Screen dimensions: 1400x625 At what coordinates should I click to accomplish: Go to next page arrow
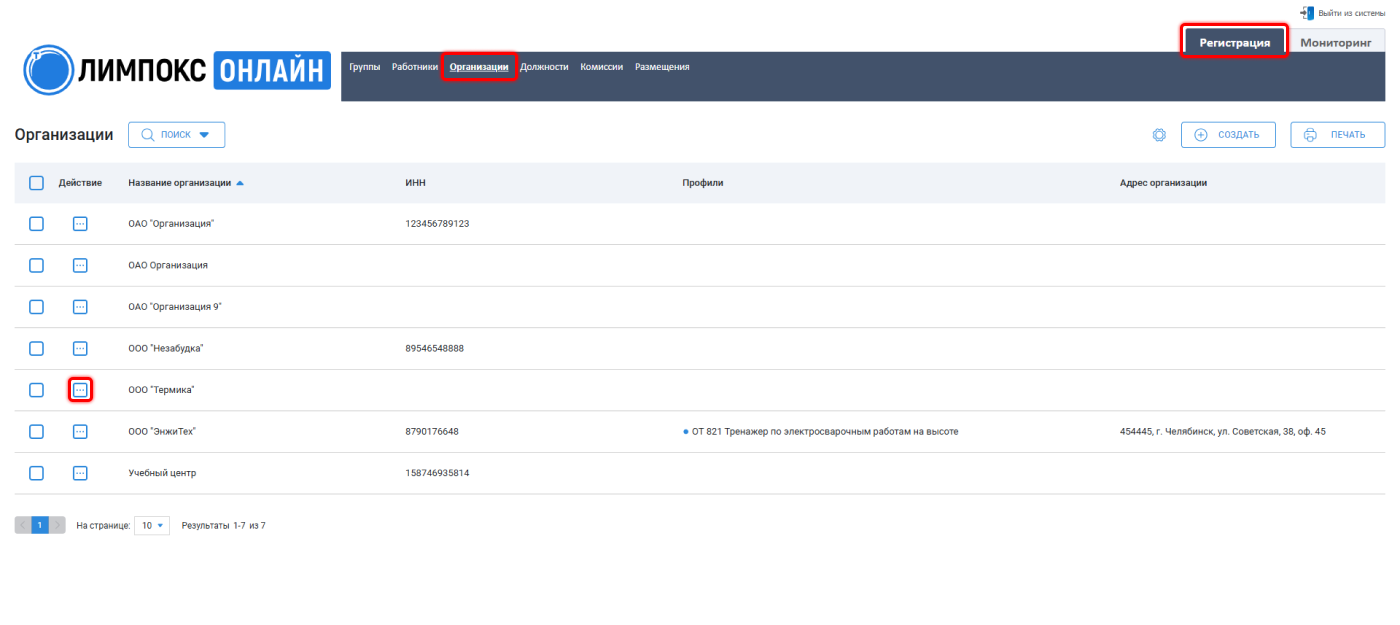[57, 525]
